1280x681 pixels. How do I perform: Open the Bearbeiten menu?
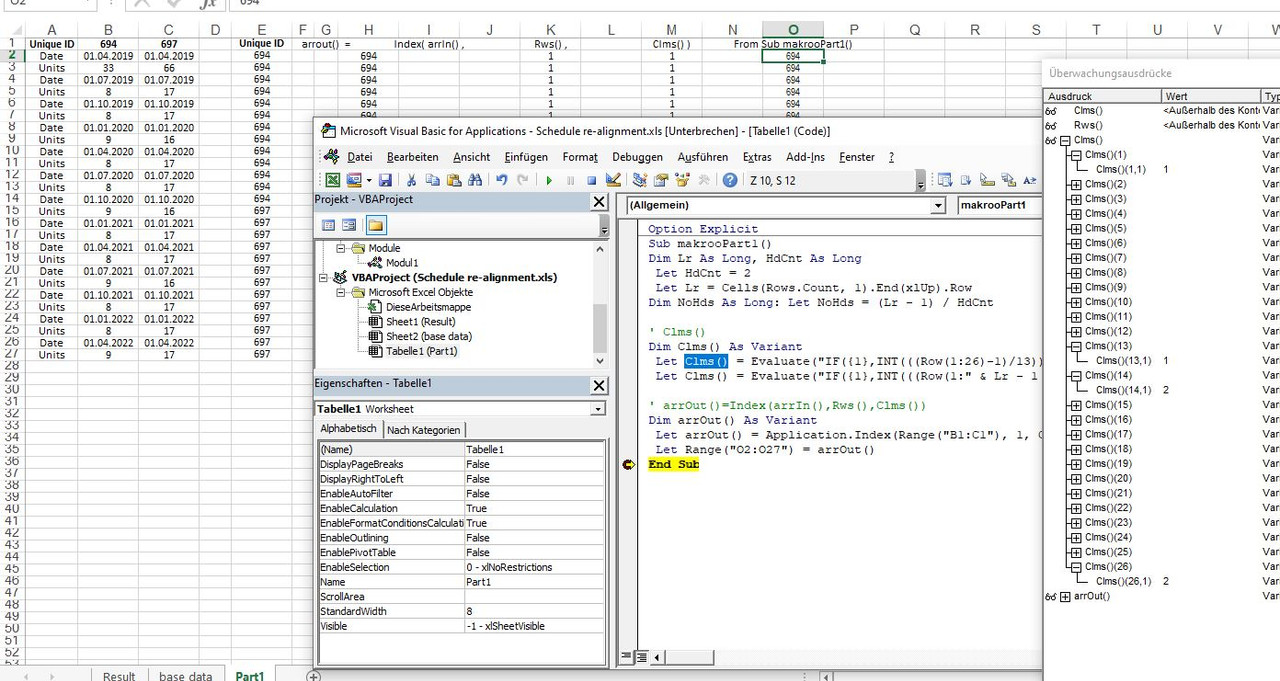pyautogui.click(x=413, y=157)
